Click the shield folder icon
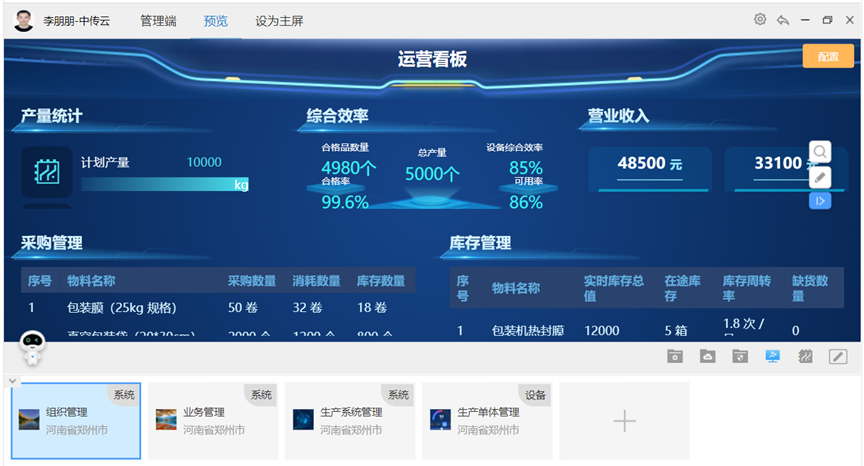Viewport: 864px width, 466px height. tap(740, 356)
